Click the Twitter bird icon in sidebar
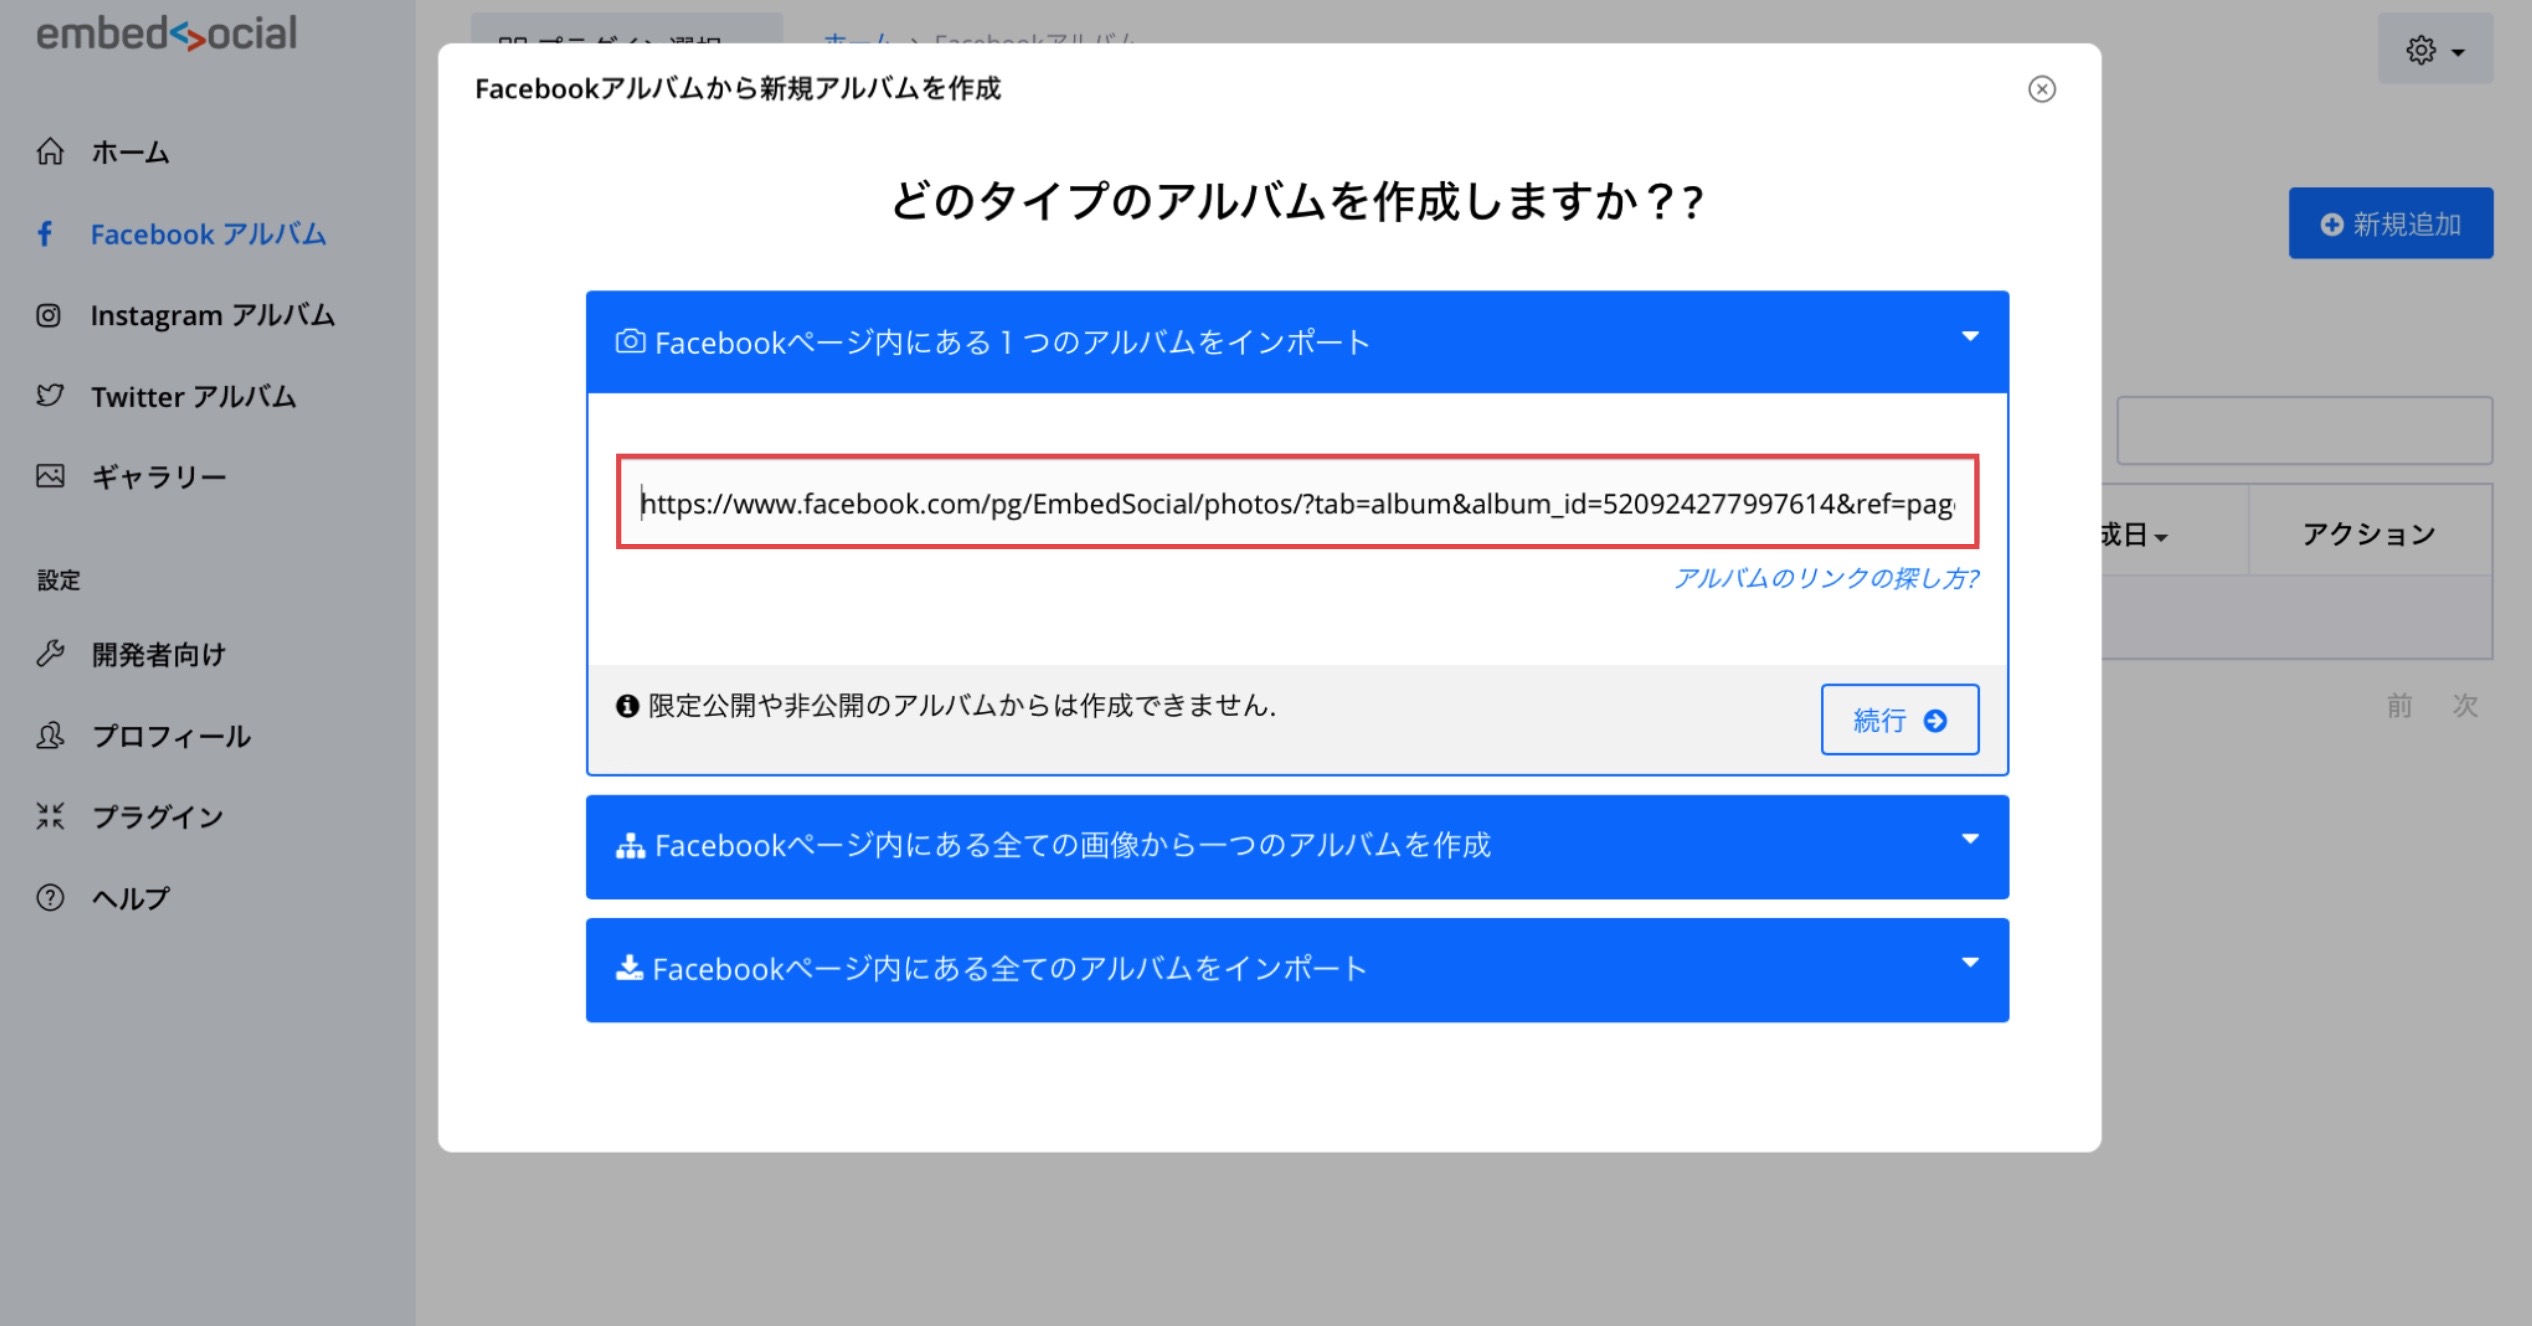 [50, 396]
